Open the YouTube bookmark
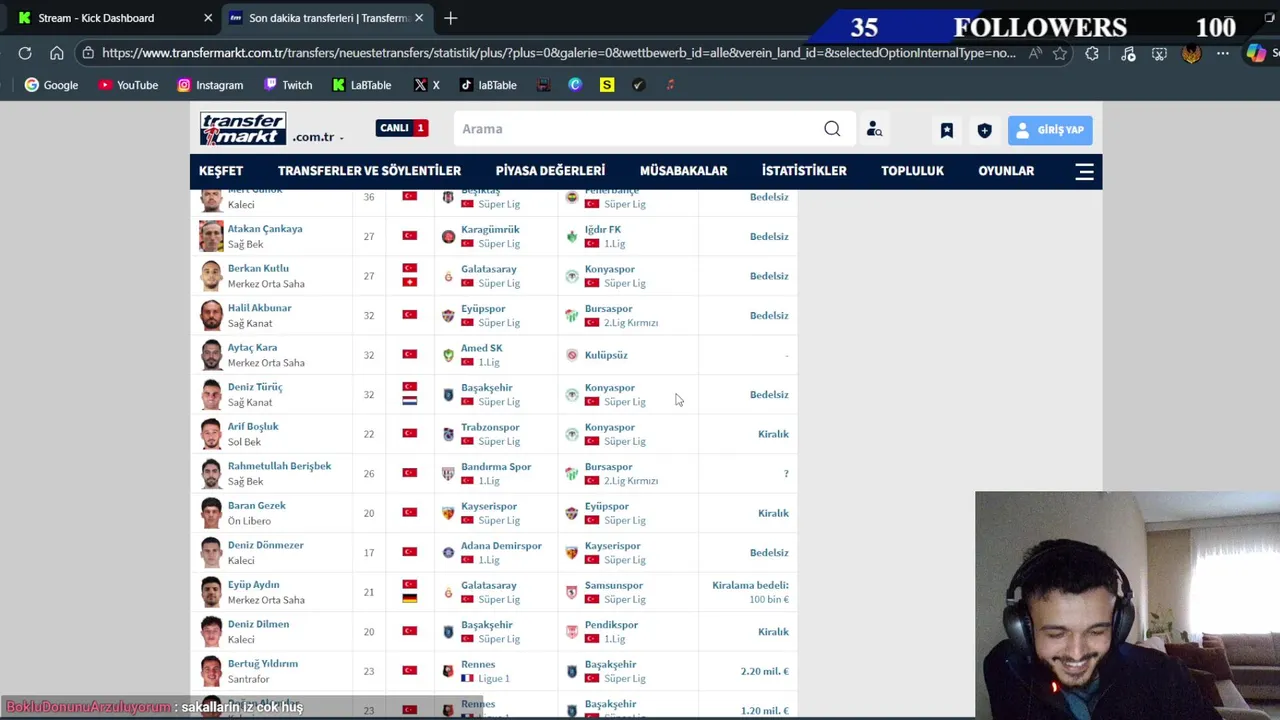 click(128, 85)
